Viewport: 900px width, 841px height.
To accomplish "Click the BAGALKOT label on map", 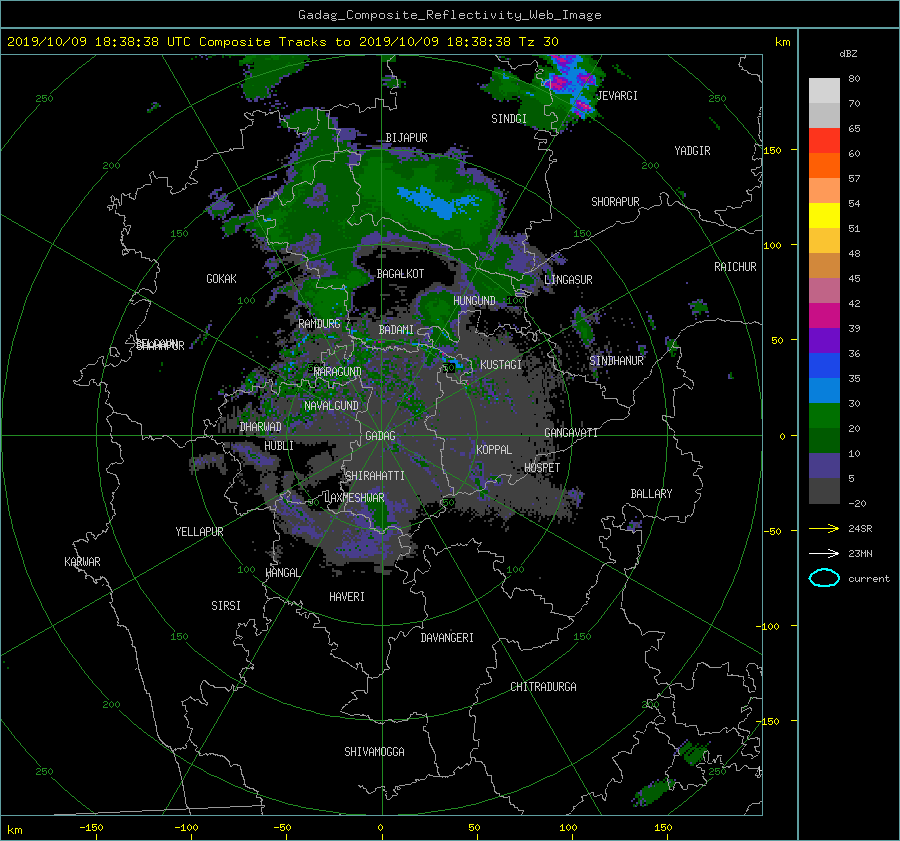I will [400, 274].
